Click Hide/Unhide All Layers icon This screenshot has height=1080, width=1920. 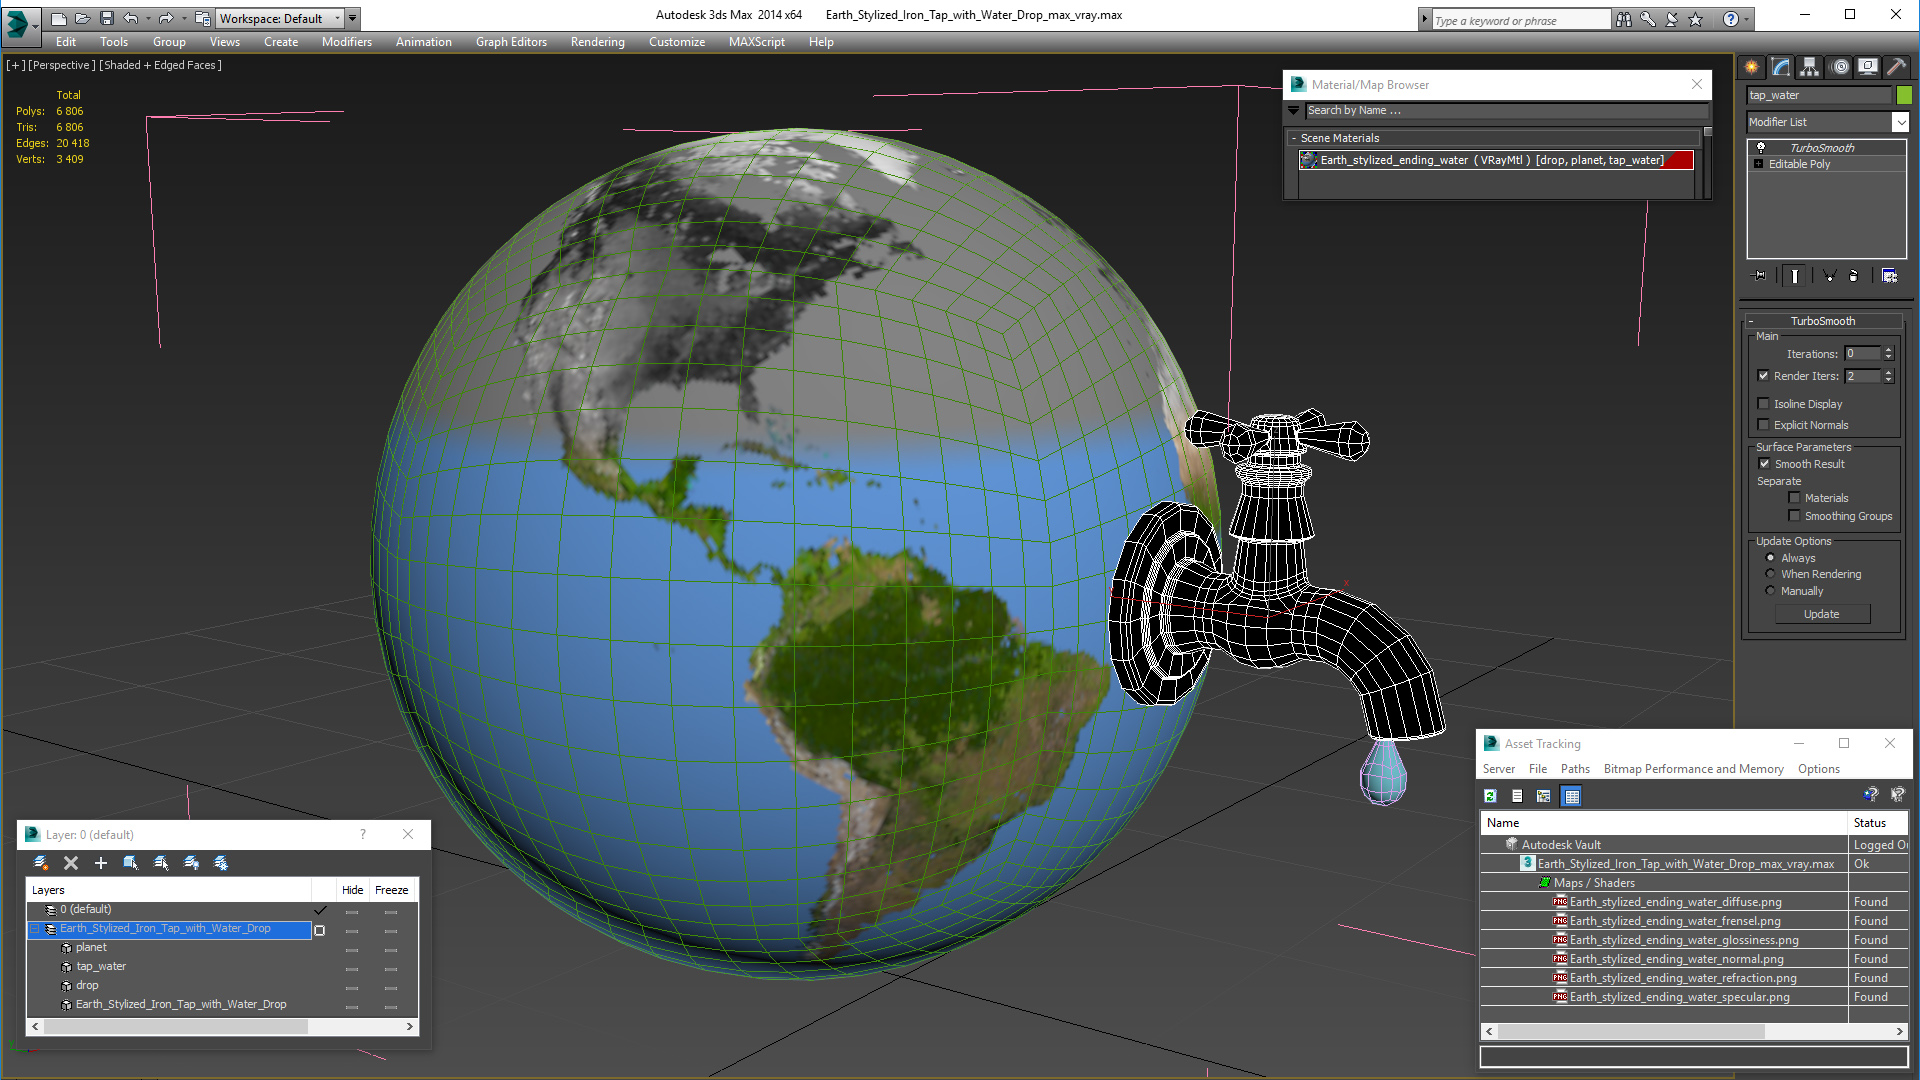[x=191, y=863]
